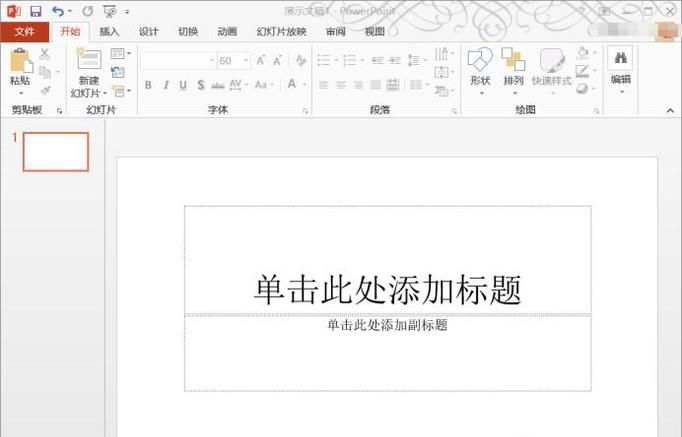Select slide 1 thumbnail
682x437 pixels.
(56, 151)
